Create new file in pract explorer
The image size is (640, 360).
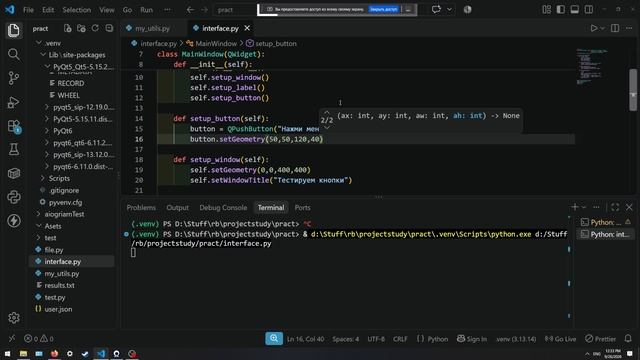67,28
